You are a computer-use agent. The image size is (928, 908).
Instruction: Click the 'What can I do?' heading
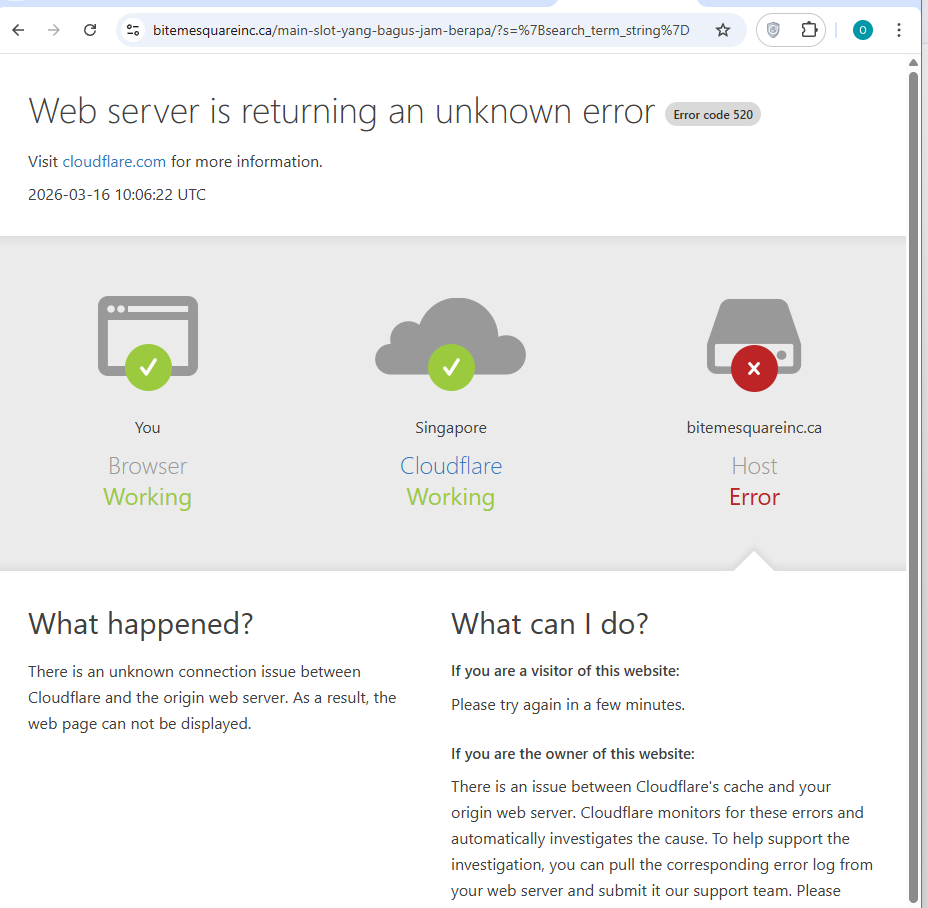[x=550, y=624]
